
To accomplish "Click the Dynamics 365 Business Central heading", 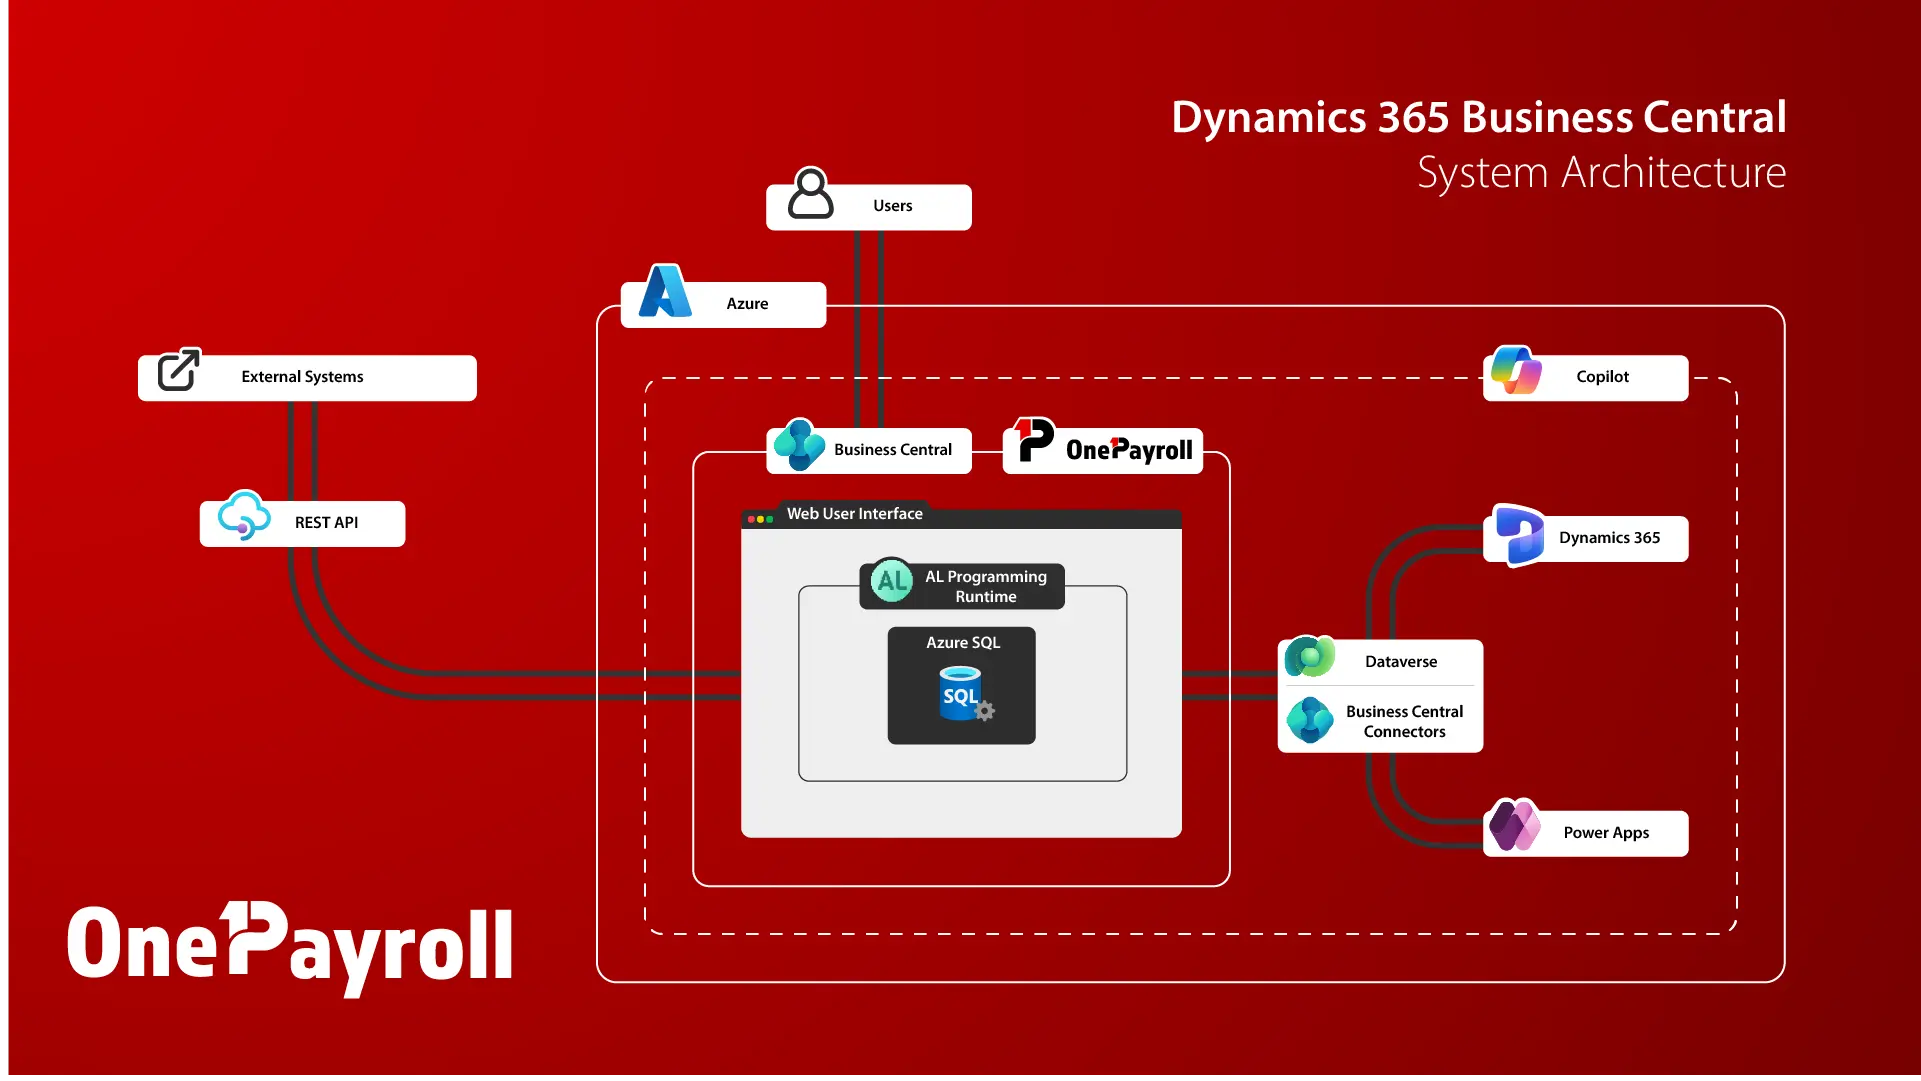I will (1478, 116).
